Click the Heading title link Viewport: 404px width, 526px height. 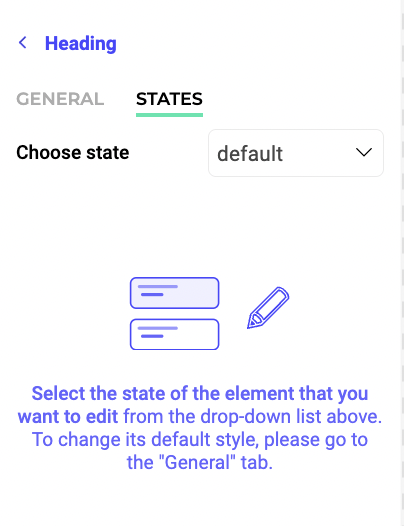tap(81, 44)
